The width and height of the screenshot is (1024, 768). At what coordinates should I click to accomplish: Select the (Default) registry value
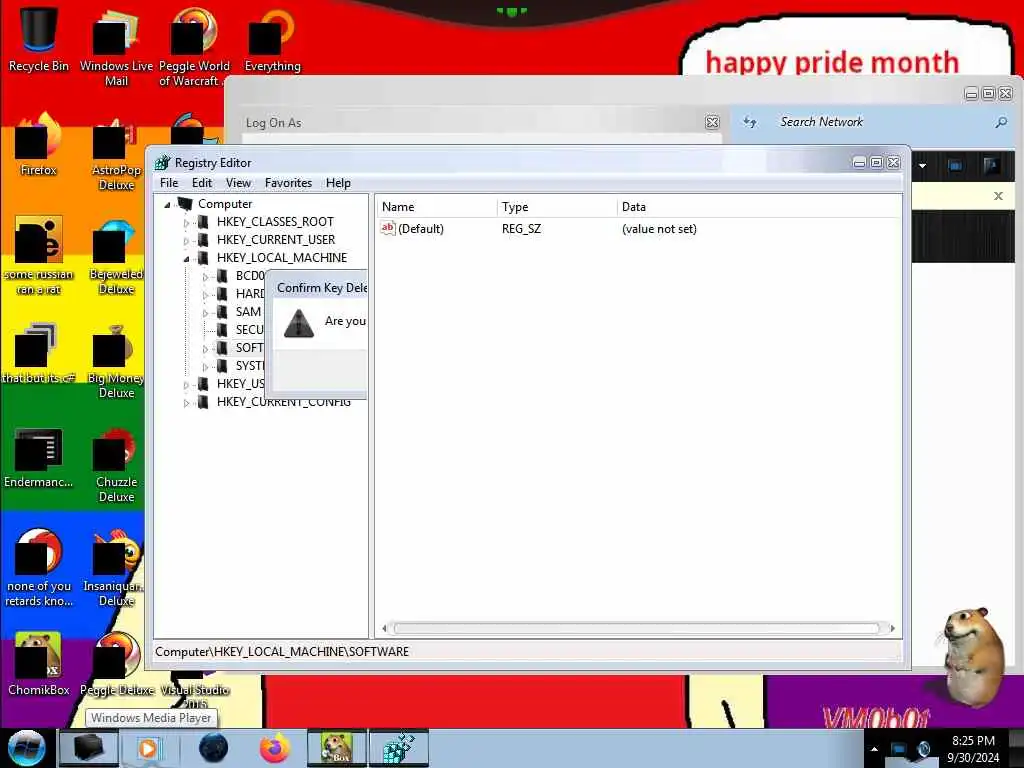tap(421, 229)
